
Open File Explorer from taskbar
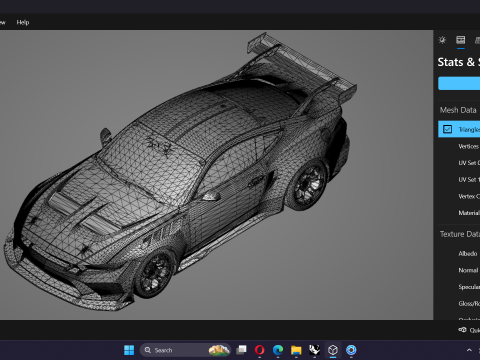[296, 350]
